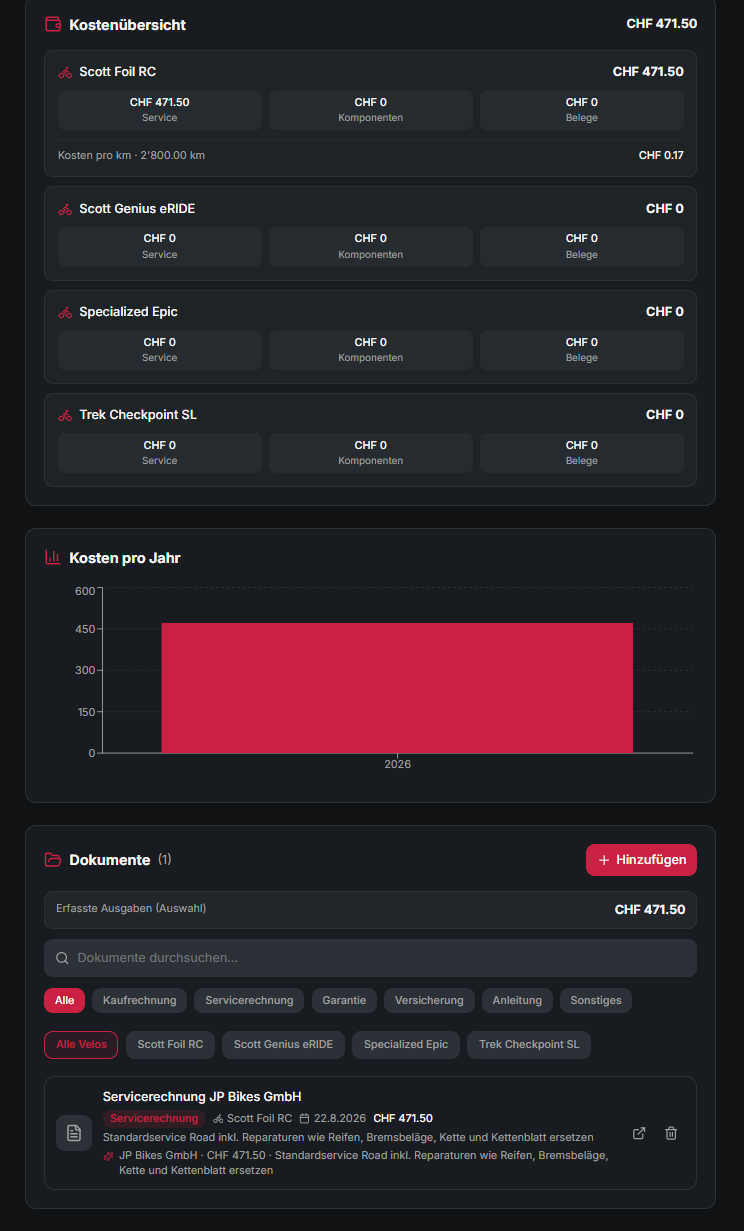Click the 2026 axis label of the chart
The width and height of the screenshot is (744, 1231).
(397, 764)
